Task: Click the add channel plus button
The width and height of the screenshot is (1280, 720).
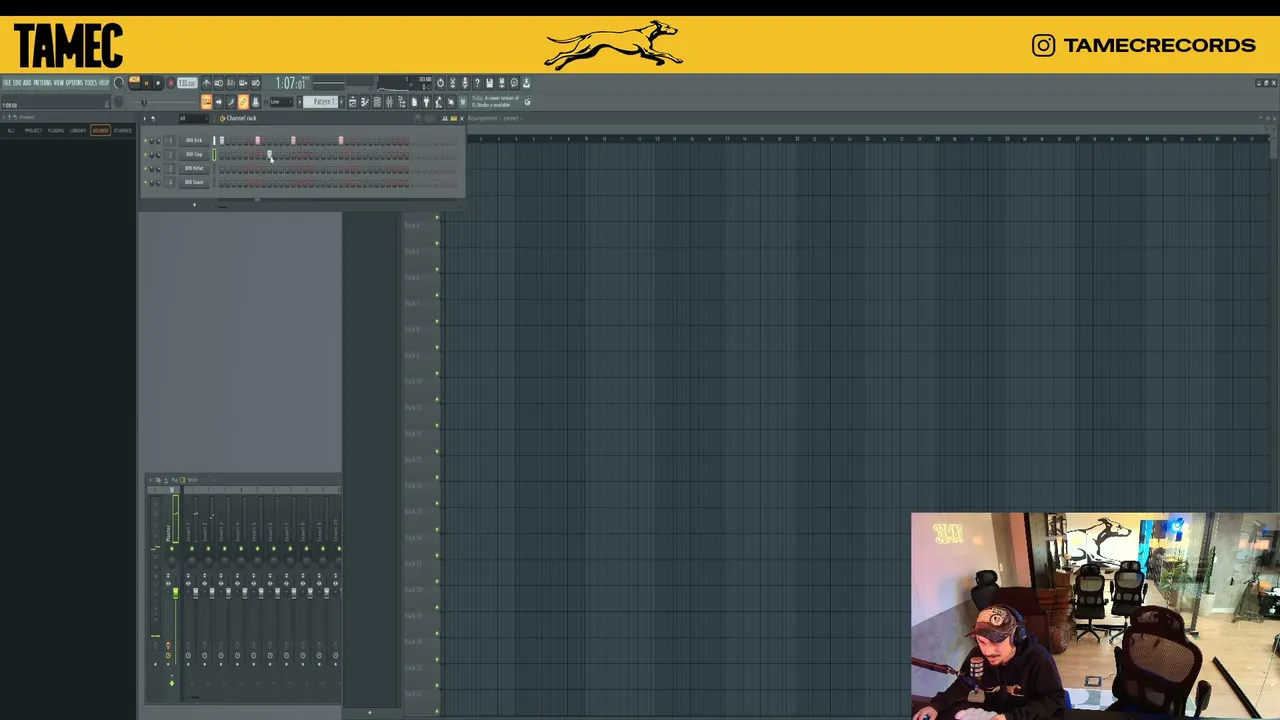Action: tap(194, 204)
